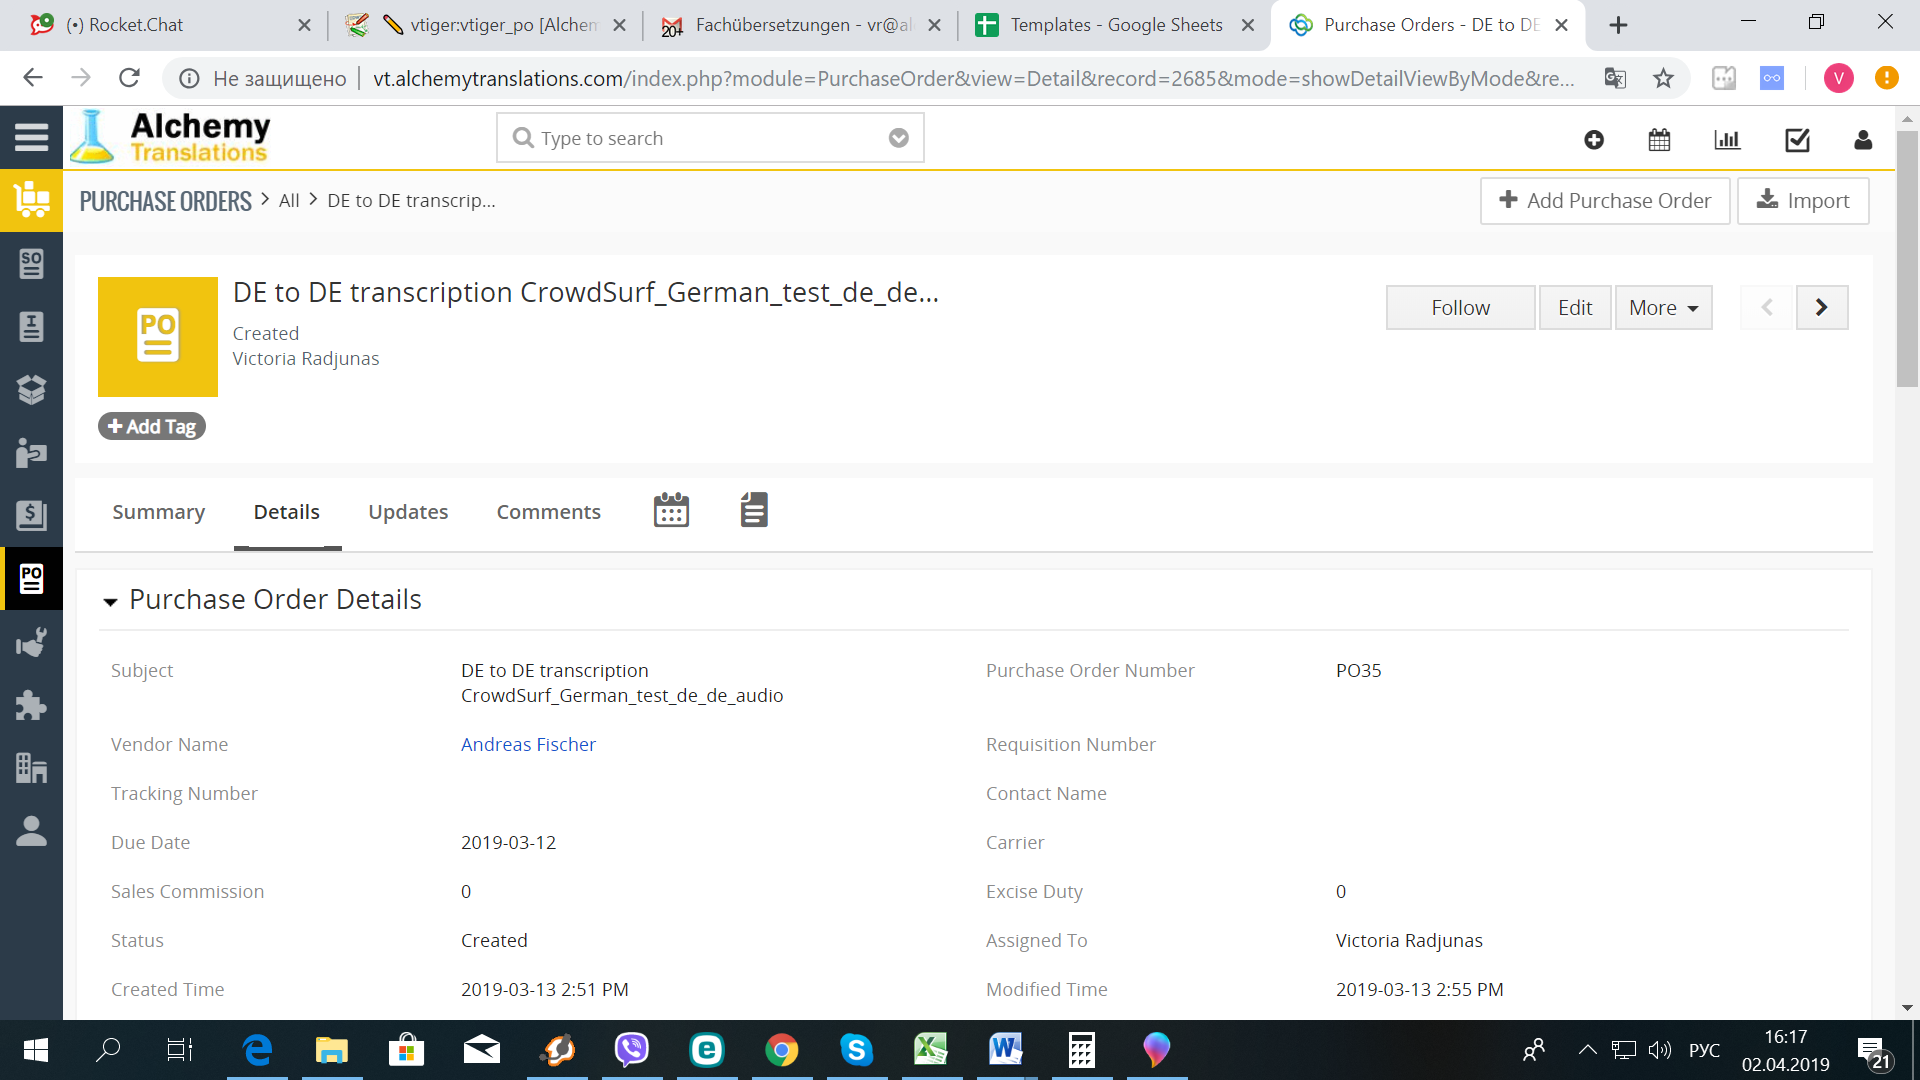Collapse the Purchase Order Details section
Image resolution: width=1920 pixels, height=1080 pixels.
click(x=110, y=601)
